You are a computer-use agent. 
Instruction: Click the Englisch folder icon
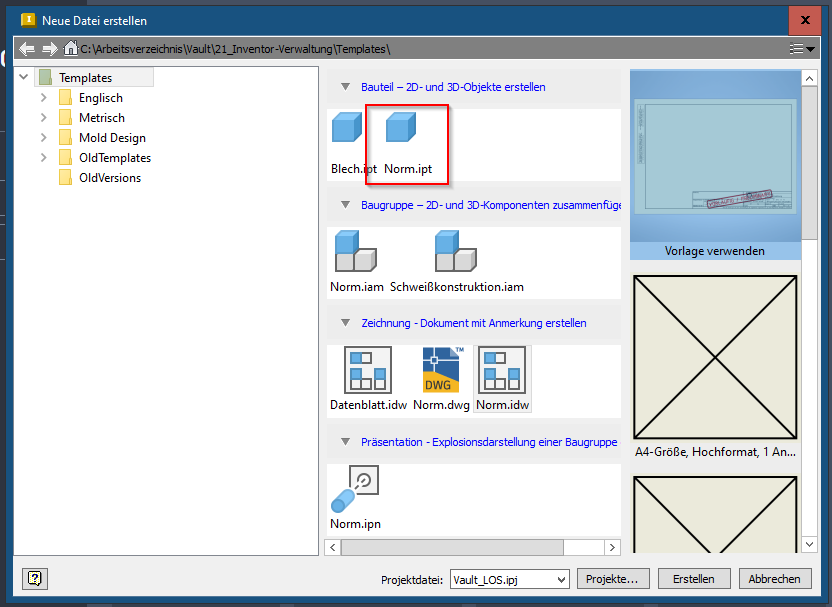pyautogui.click(x=65, y=98)
